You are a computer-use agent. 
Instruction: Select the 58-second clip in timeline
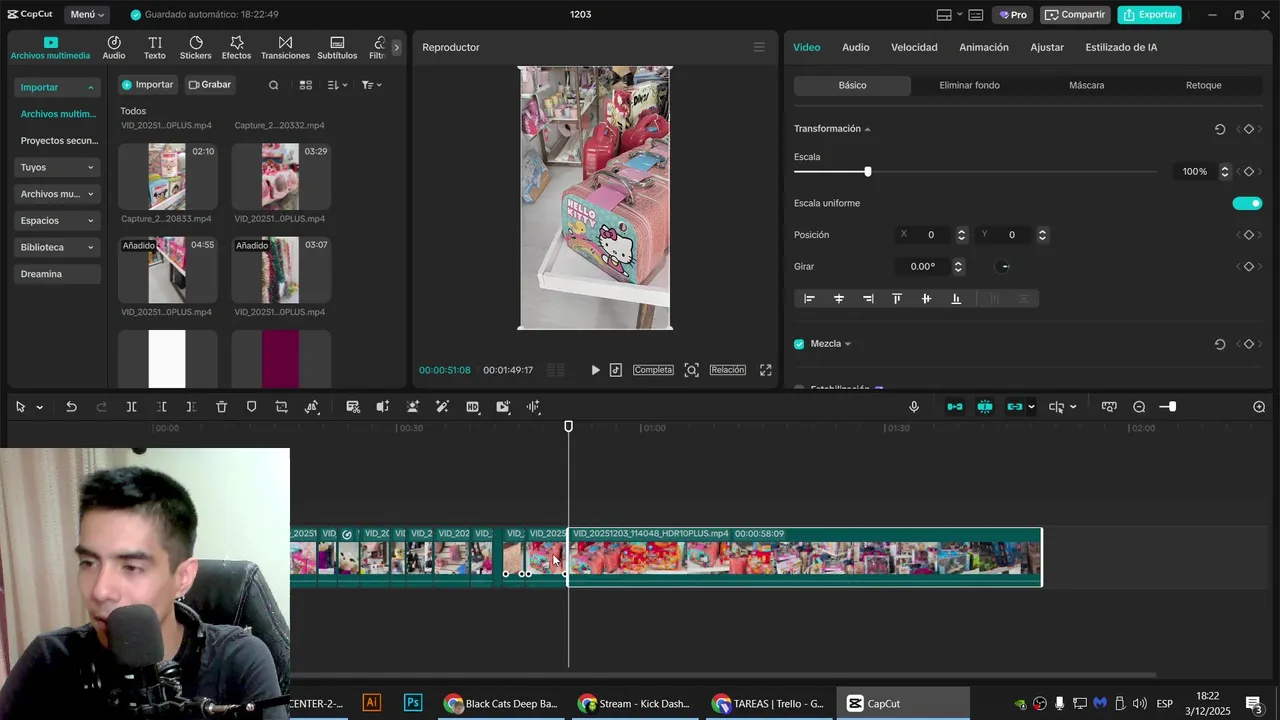(805, 557)
